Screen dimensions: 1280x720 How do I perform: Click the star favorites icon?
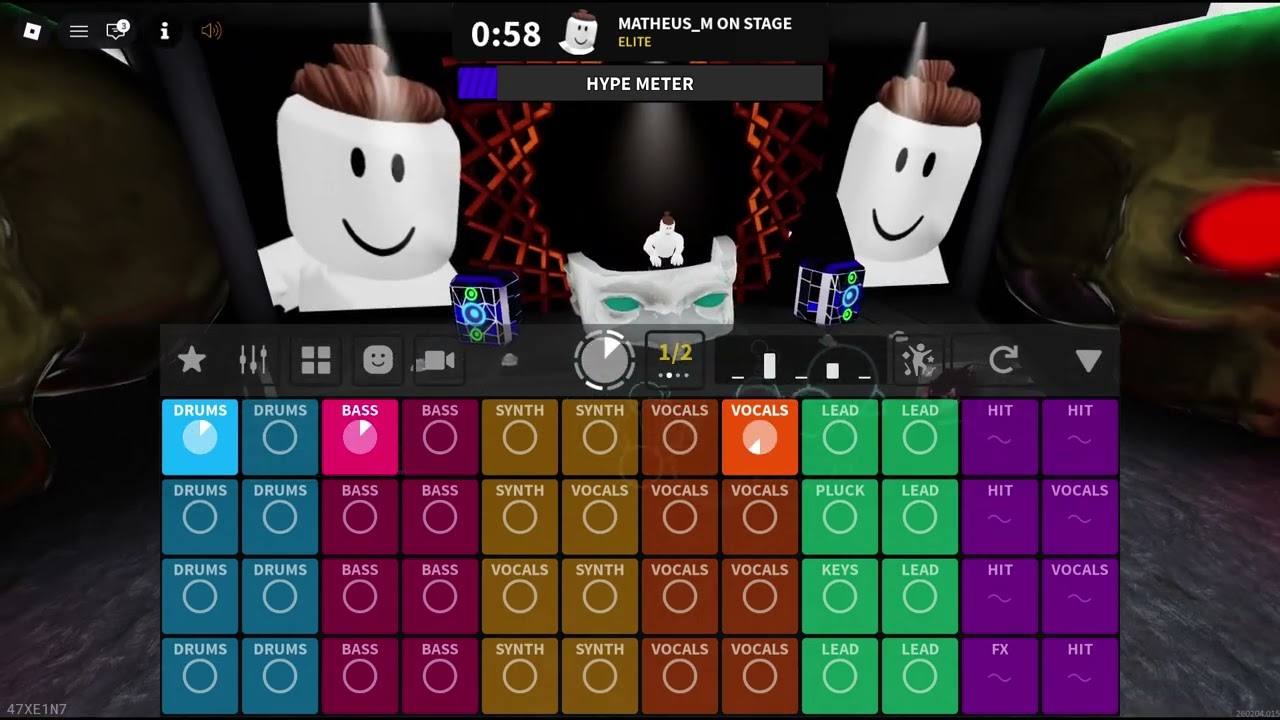click(x=192, y=360)
